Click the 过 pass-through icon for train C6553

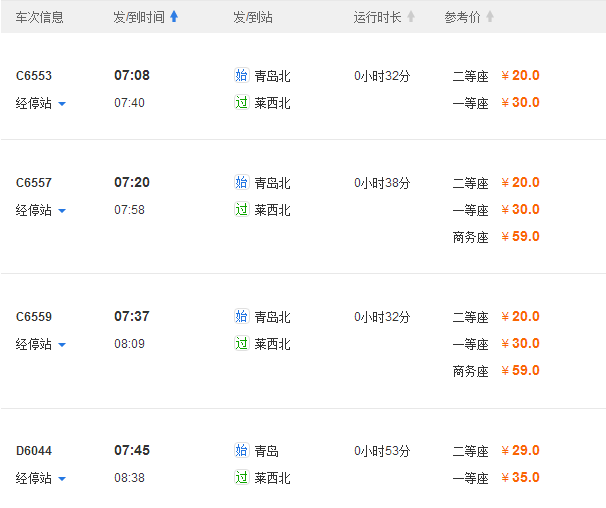tap(241, 102)
